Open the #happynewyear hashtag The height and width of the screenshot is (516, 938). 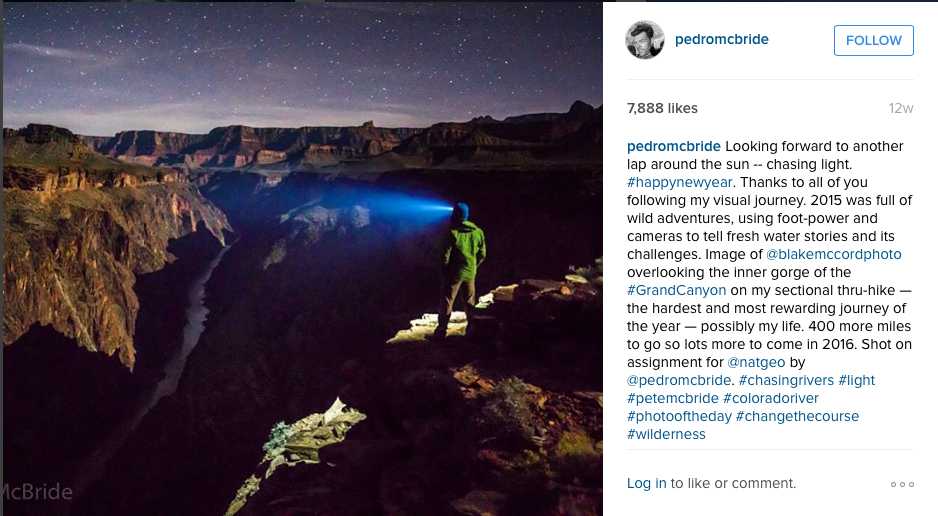point(680,182)
